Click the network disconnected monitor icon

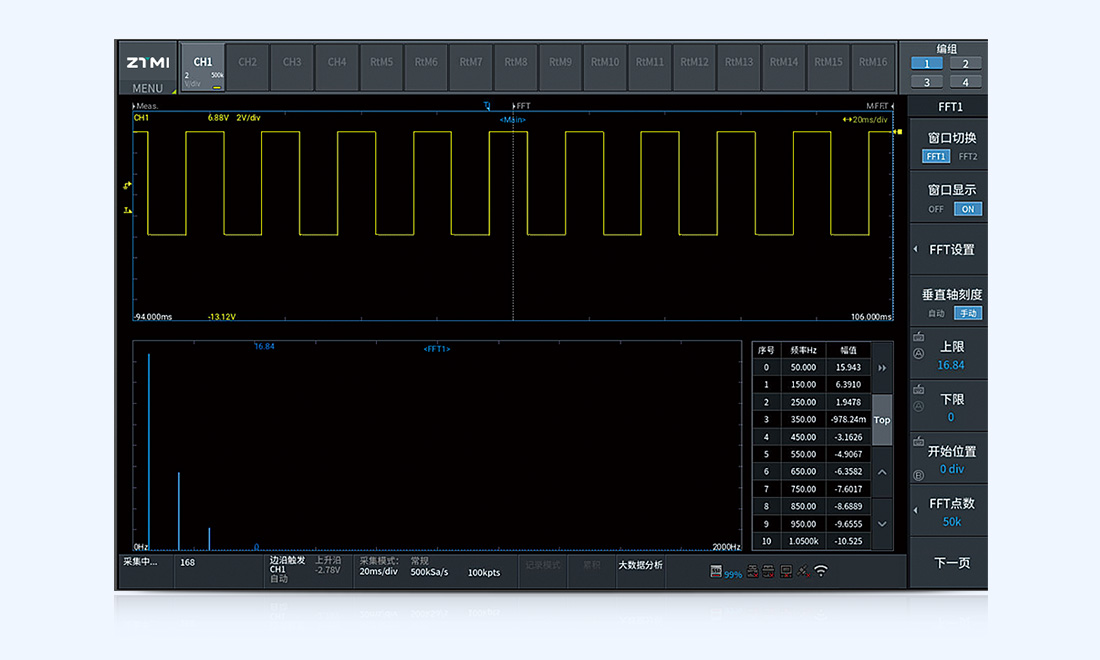(786, 571)
